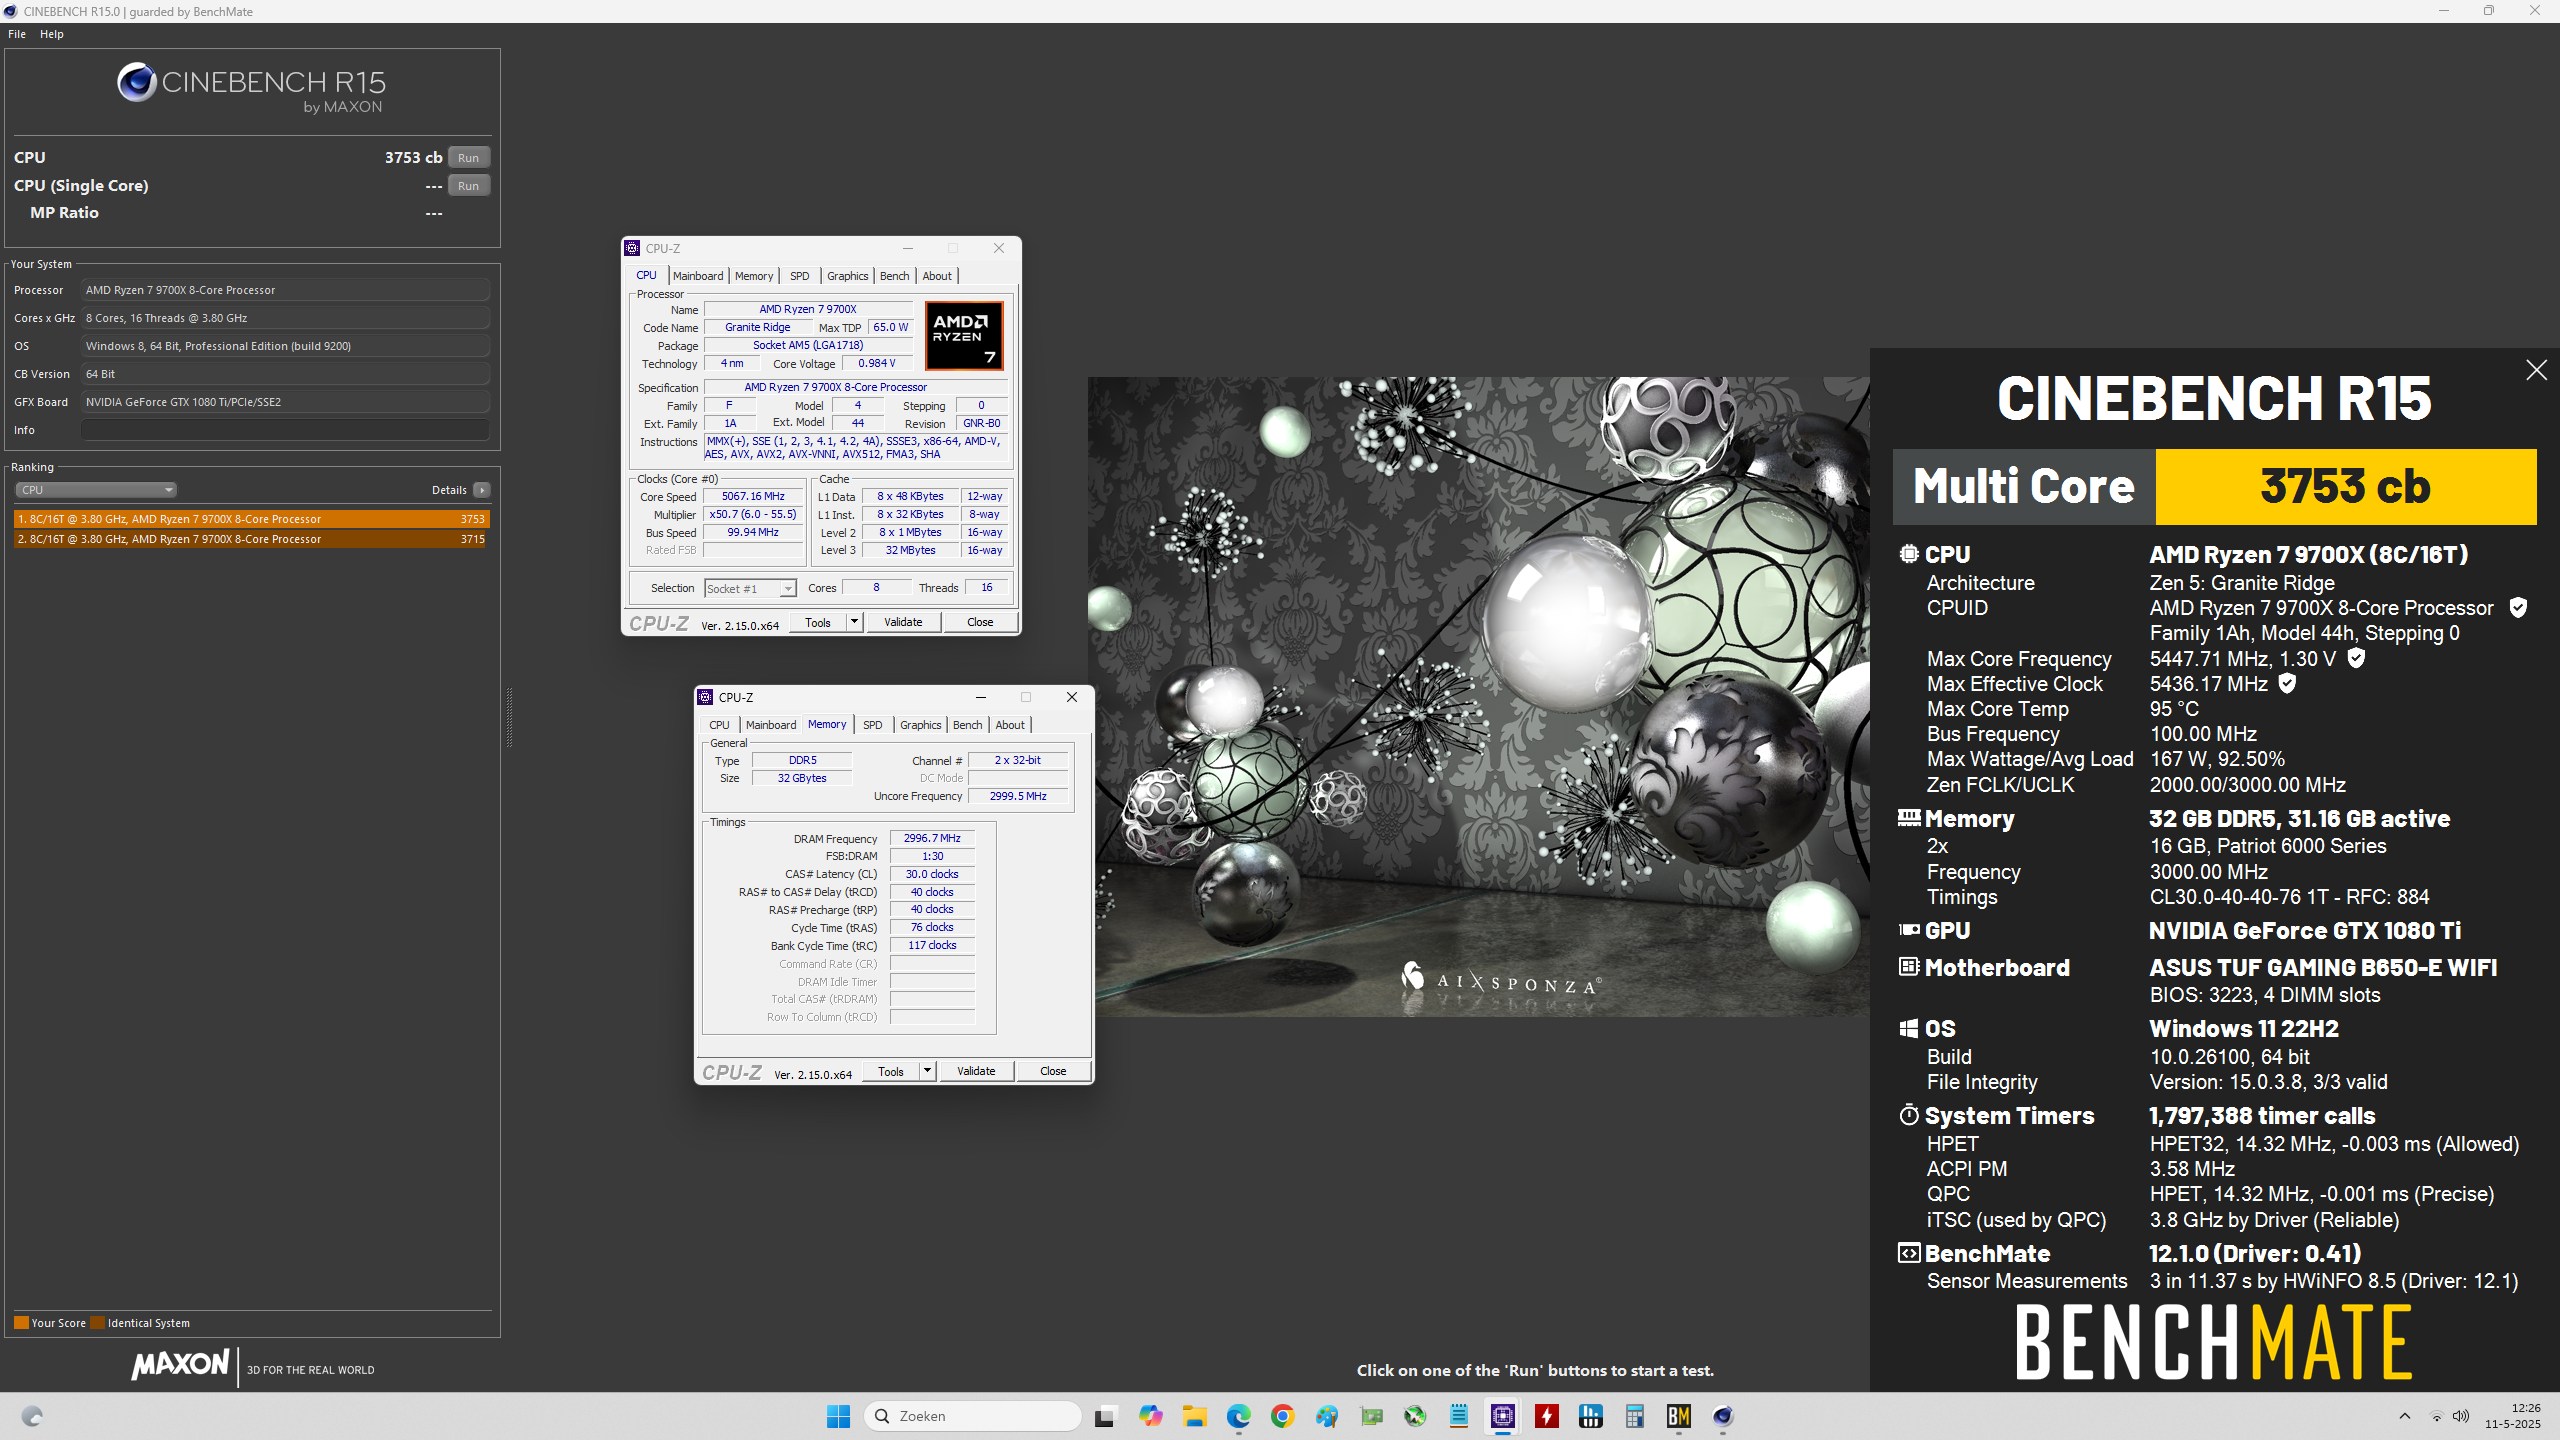Click Run button for CPU test
Image resolution: width=2560 pixels, height=1440 pixels.
[x=468, y=158]
